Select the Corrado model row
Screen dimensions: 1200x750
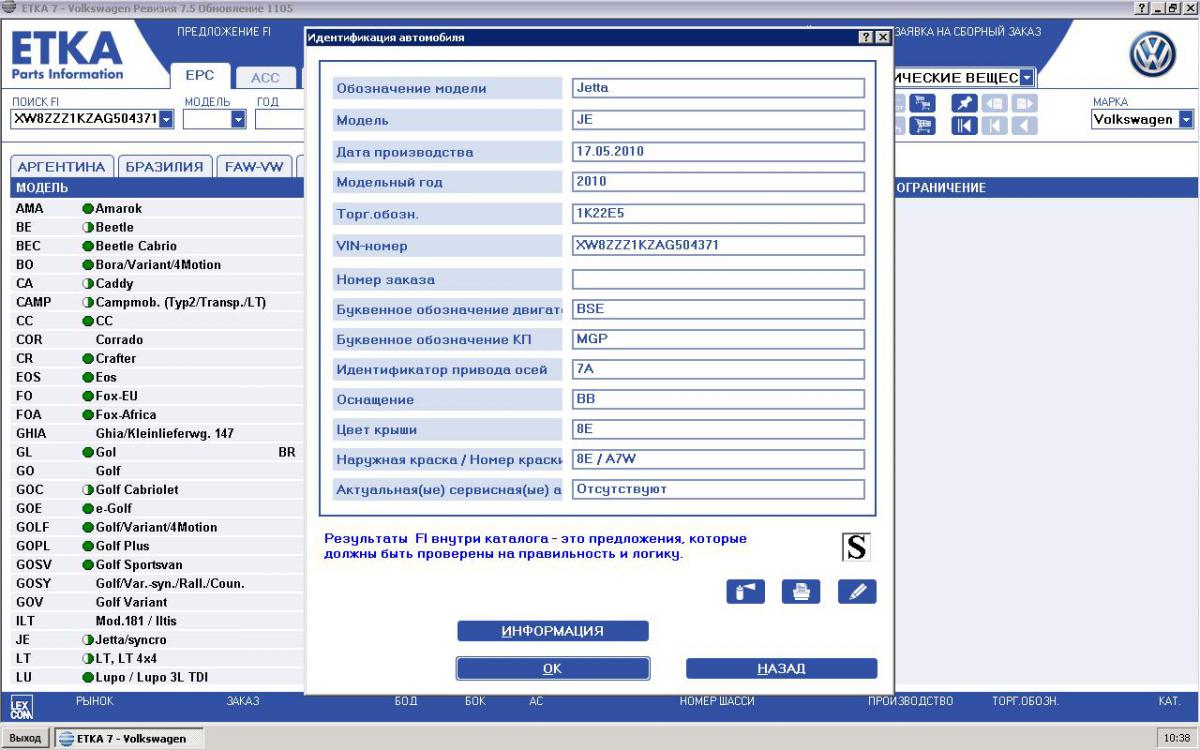(x=155, y=340)
